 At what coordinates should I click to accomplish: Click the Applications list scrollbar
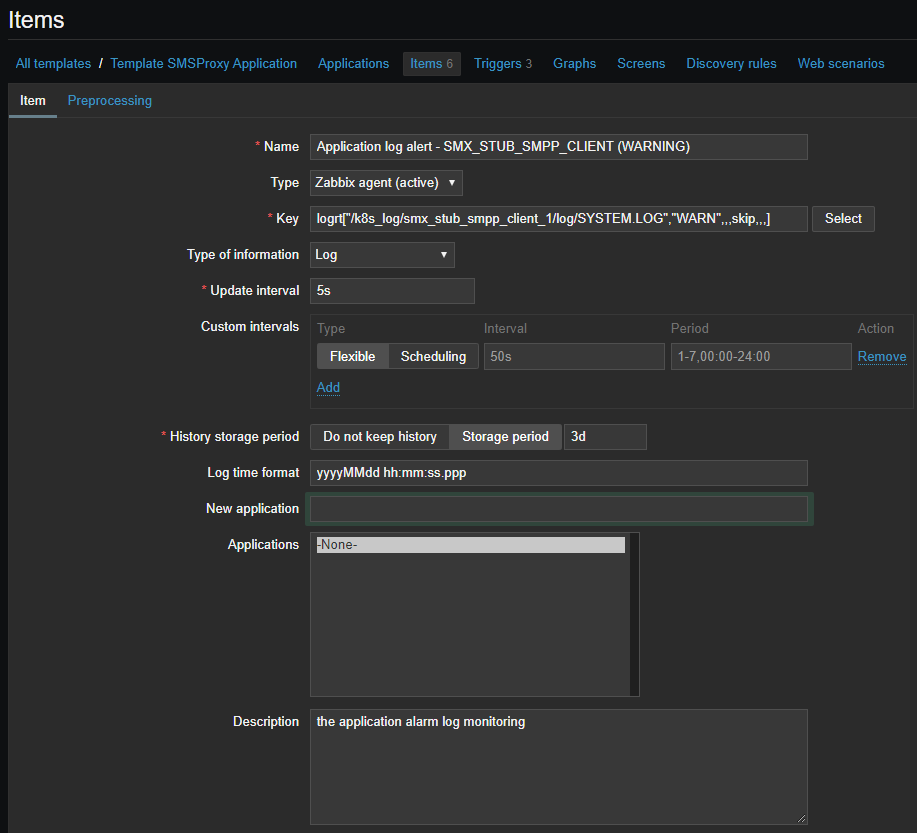(634, 614)
